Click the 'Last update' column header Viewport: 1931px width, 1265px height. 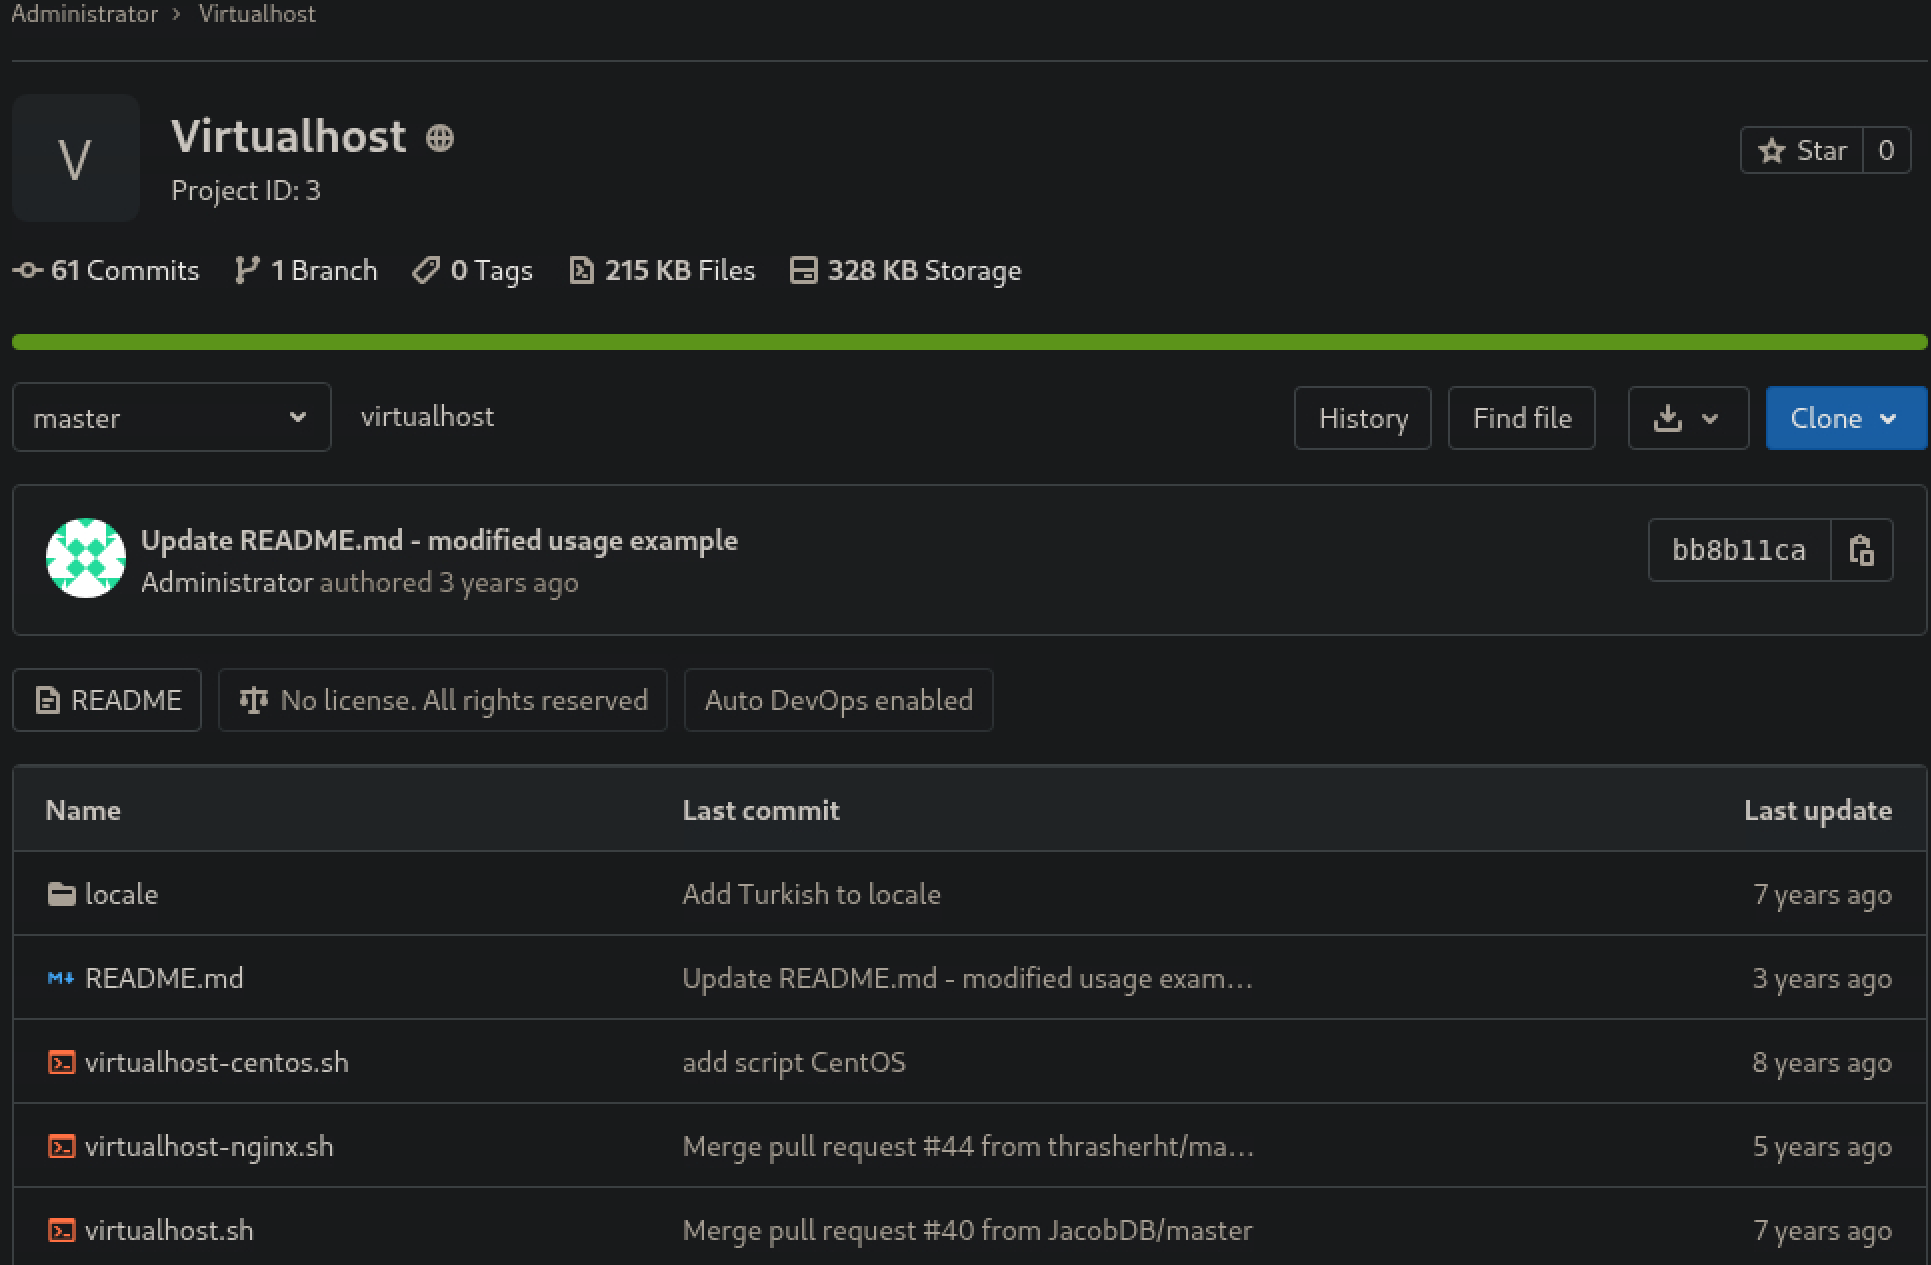tap(1818, 810)
